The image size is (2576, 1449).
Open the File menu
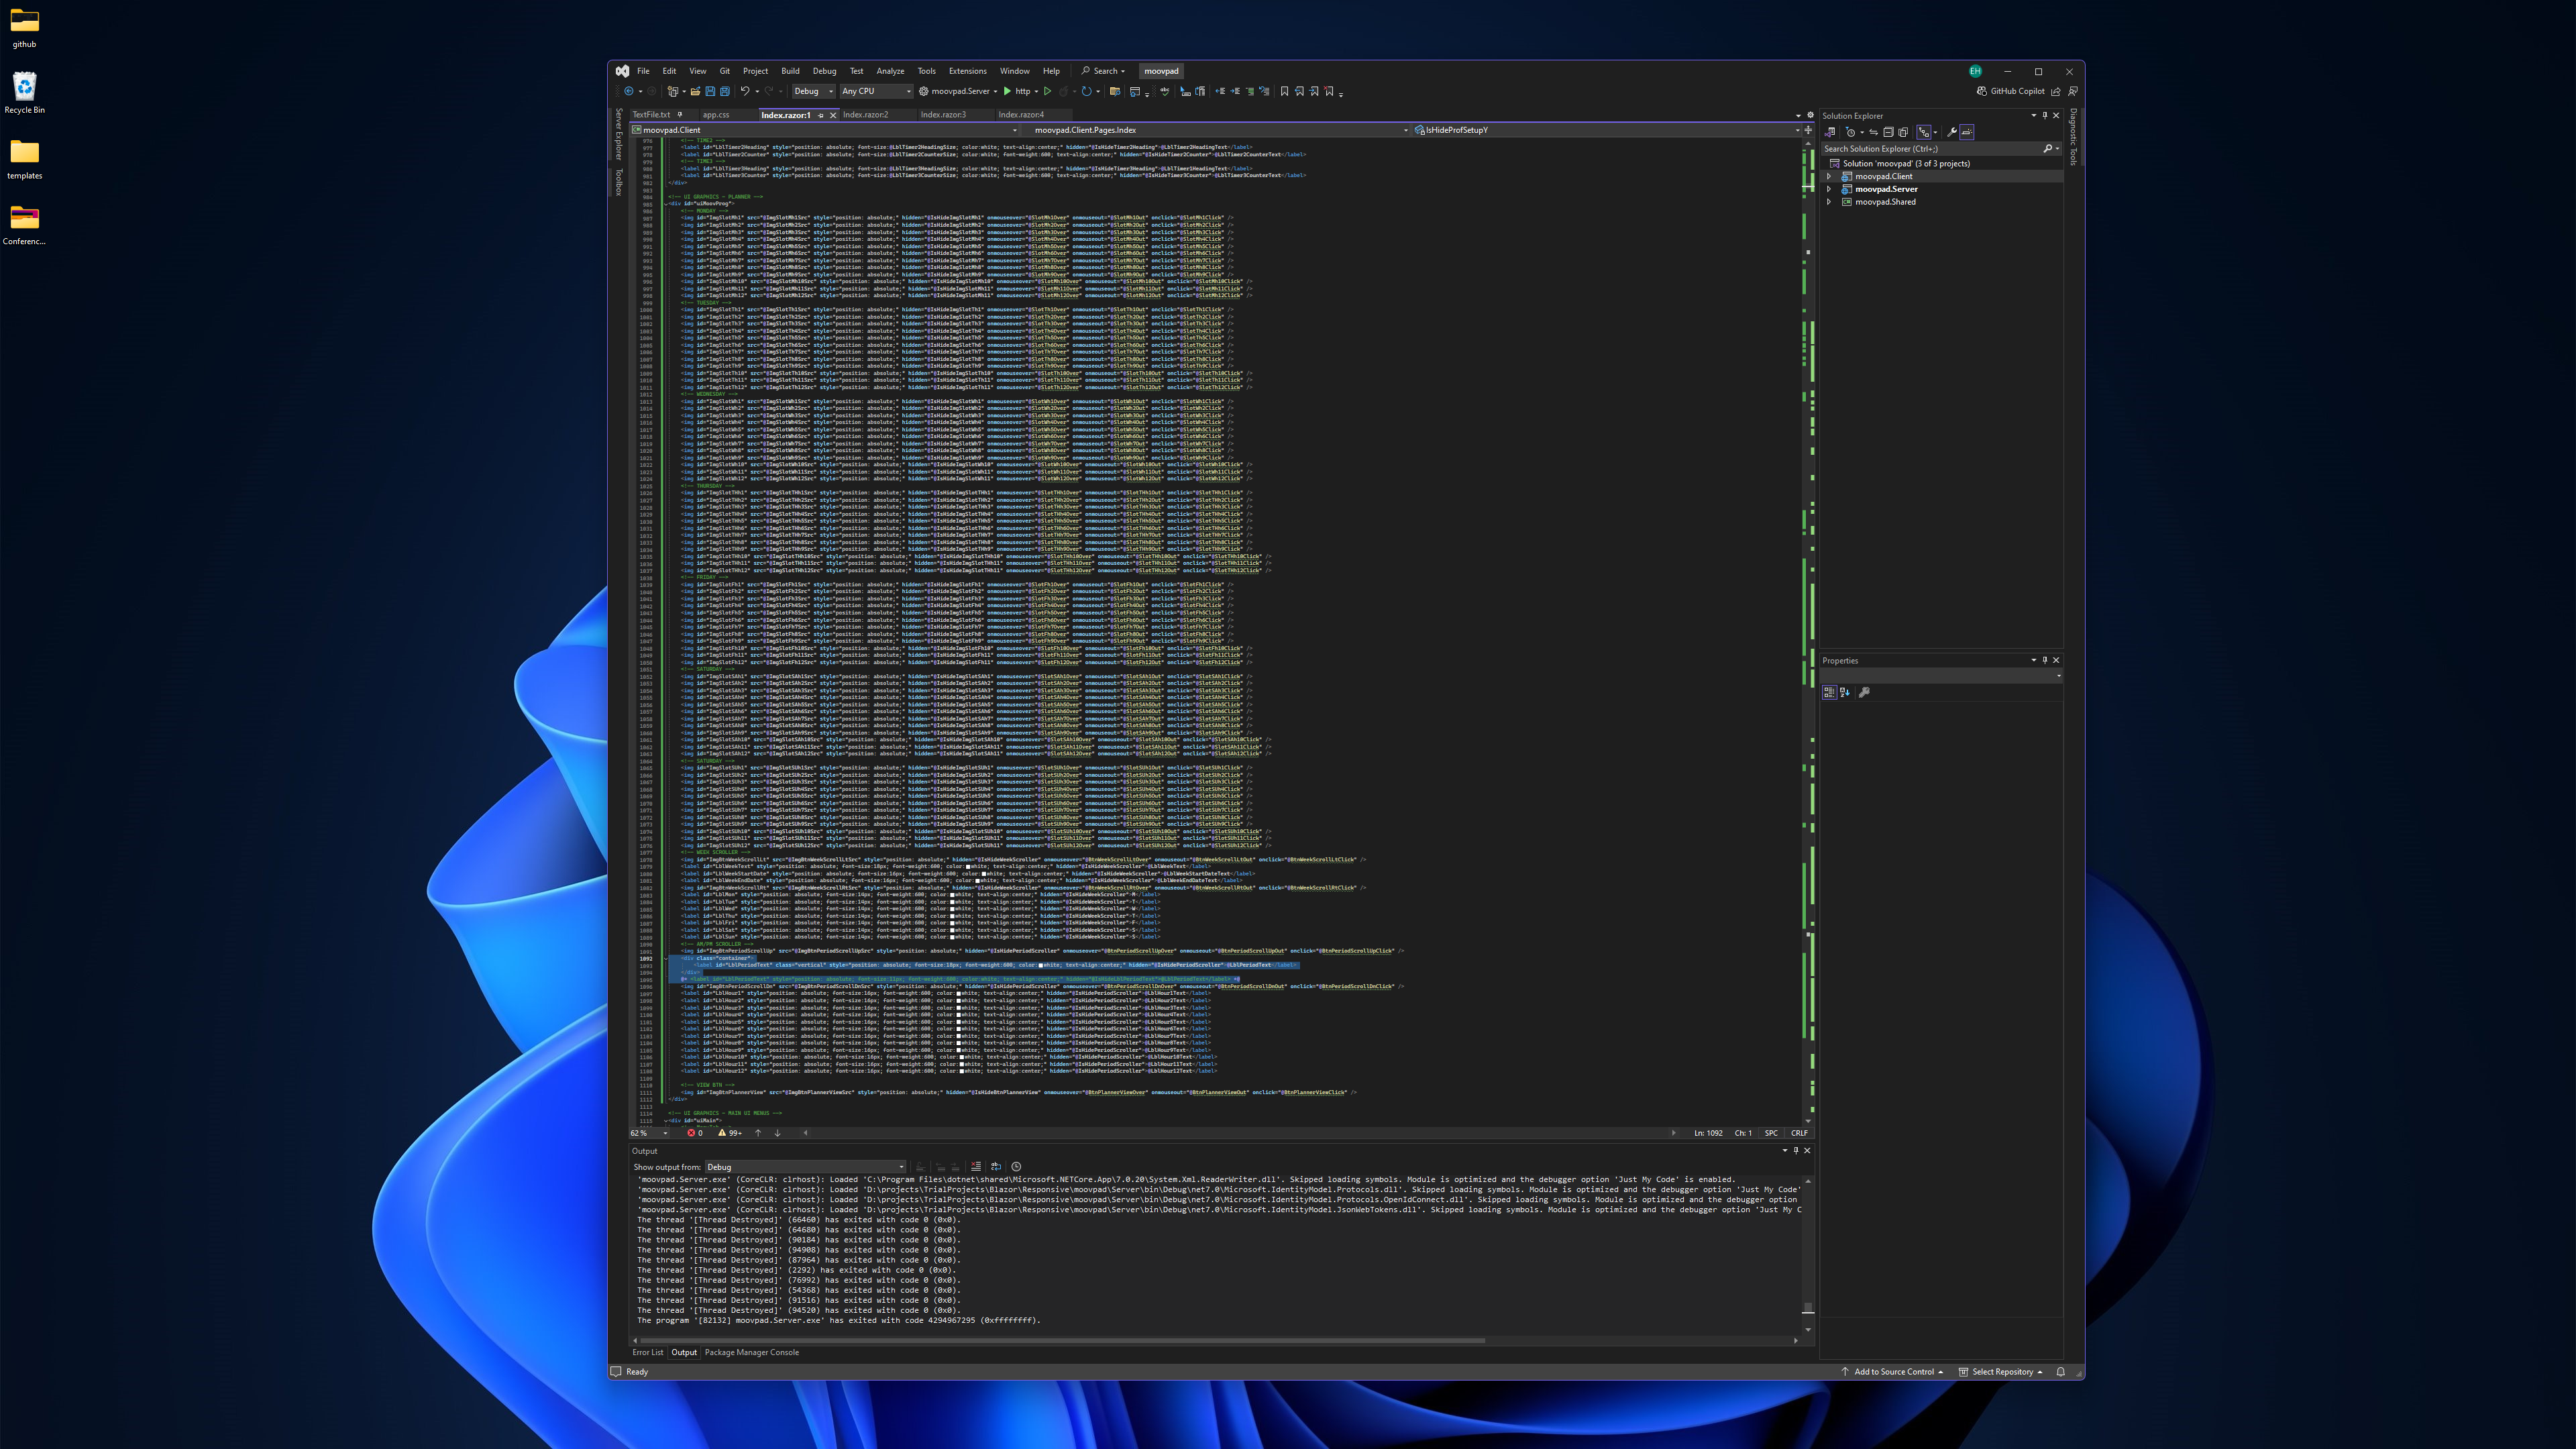pos(643,71)
